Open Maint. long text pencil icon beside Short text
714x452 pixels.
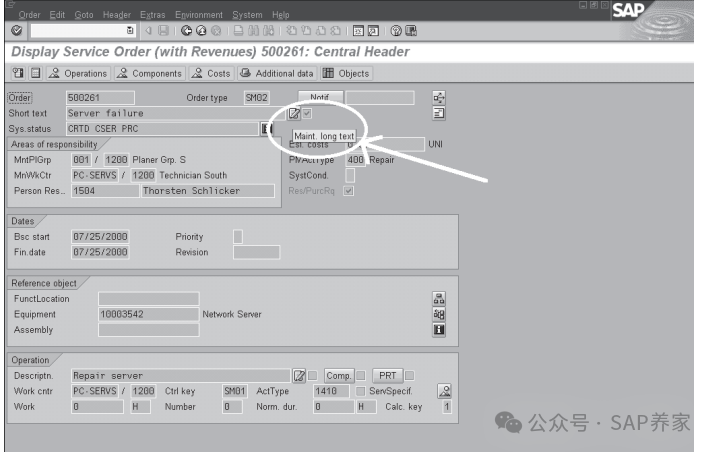point(294,113)
